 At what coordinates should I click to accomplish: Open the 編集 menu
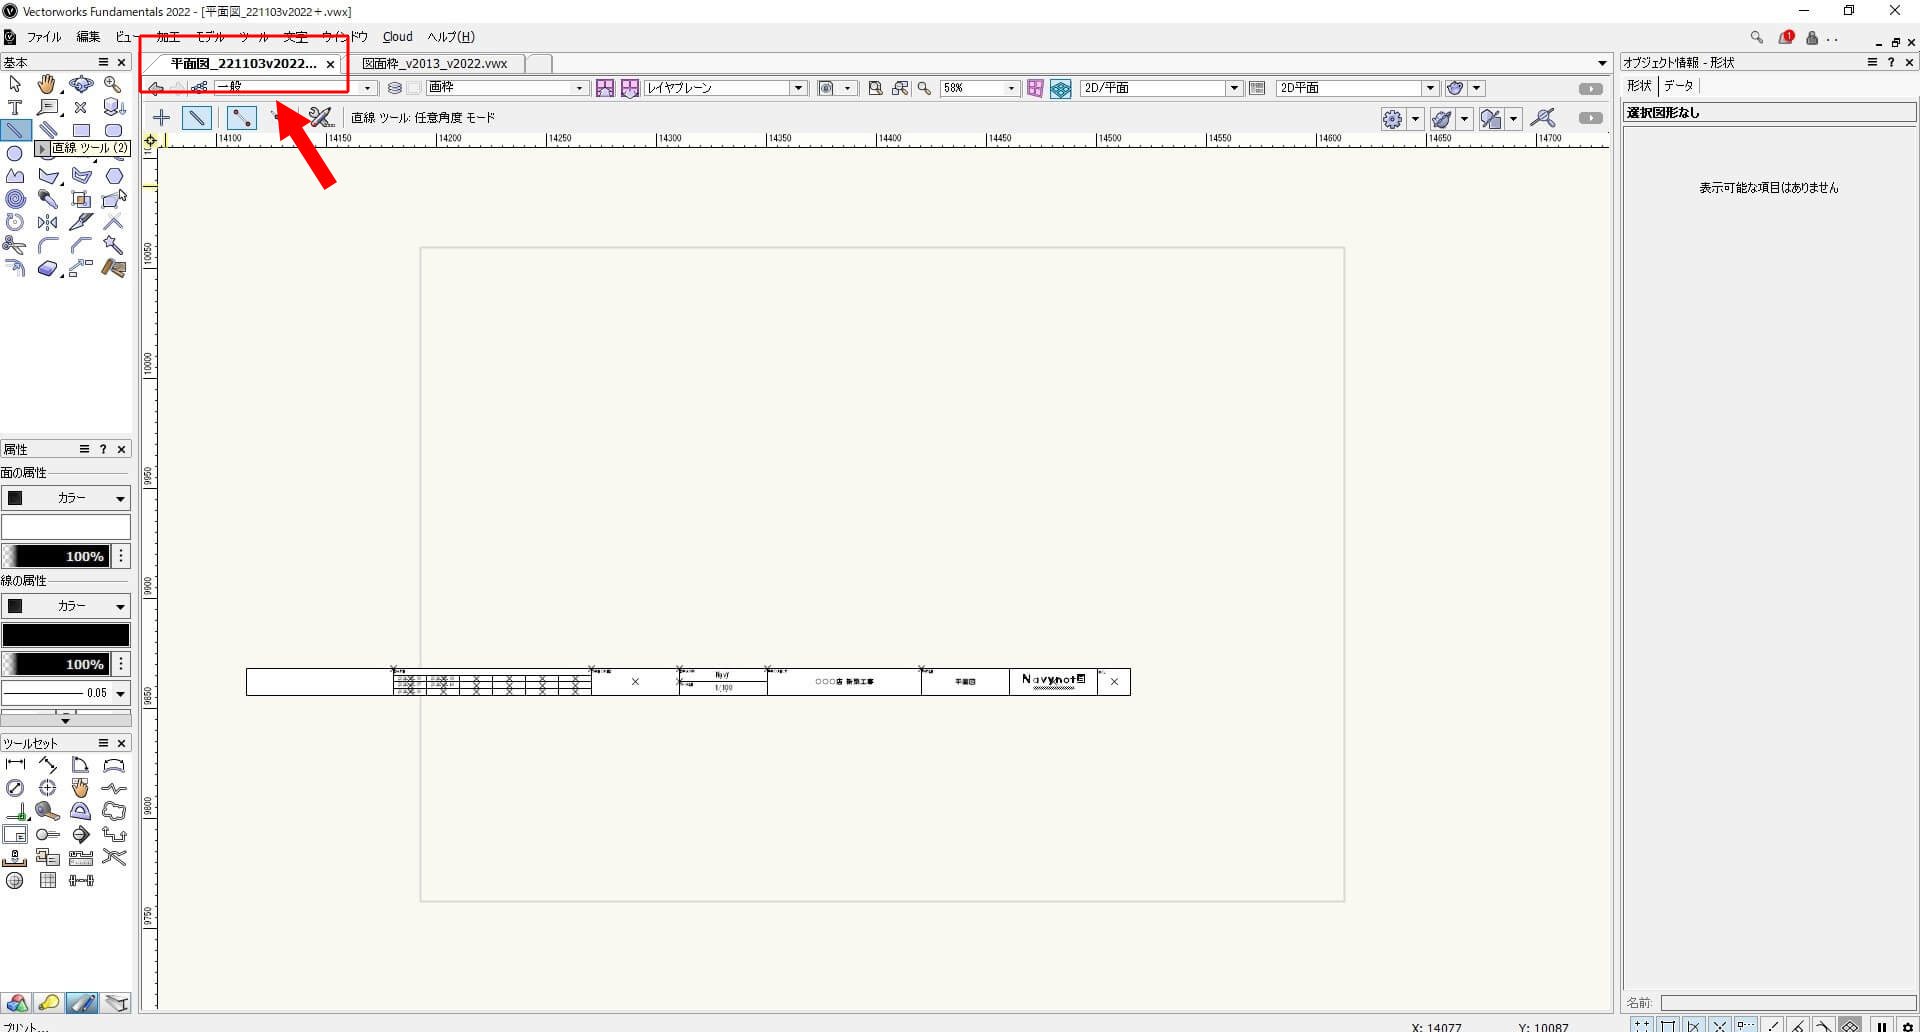[x=88, y=37]
